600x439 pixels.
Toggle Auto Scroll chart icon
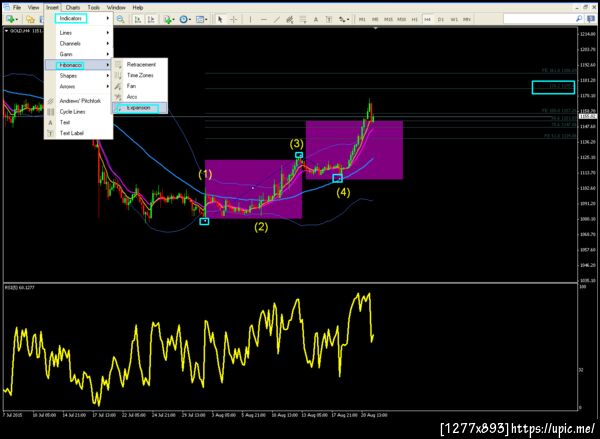138,19
